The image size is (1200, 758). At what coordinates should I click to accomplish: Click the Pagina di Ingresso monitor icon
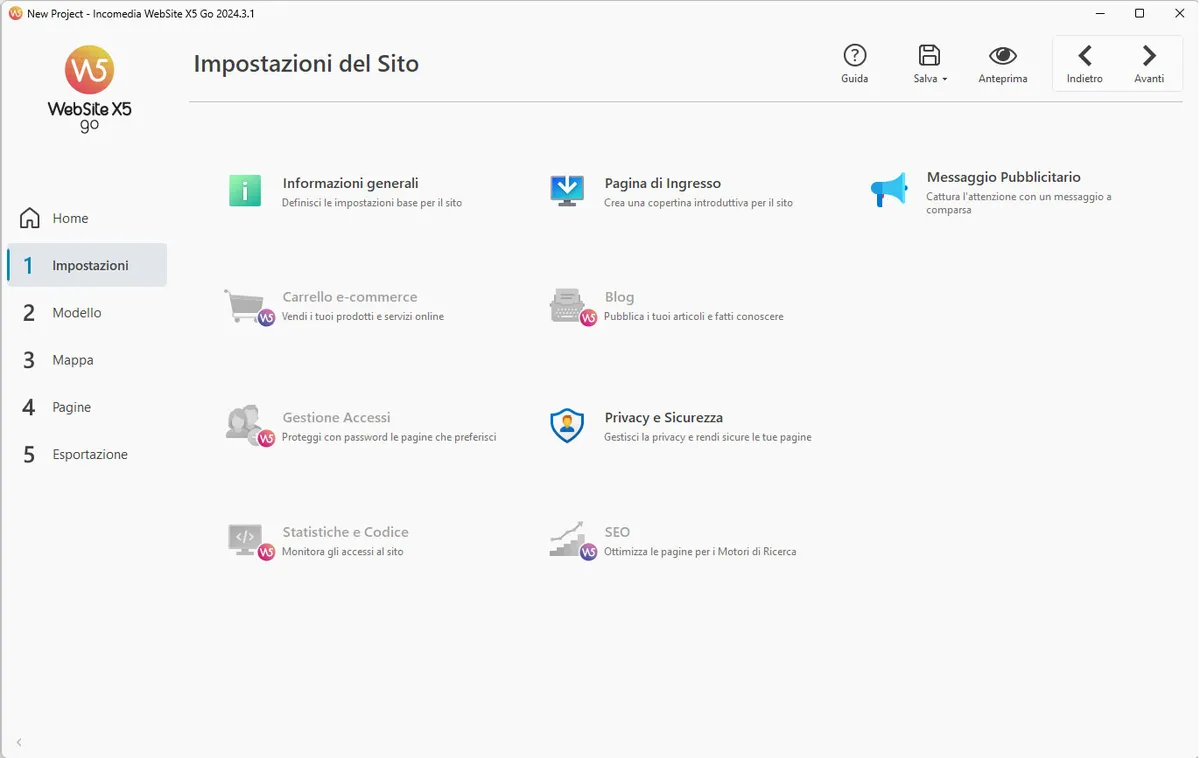(x=567, y=190)
